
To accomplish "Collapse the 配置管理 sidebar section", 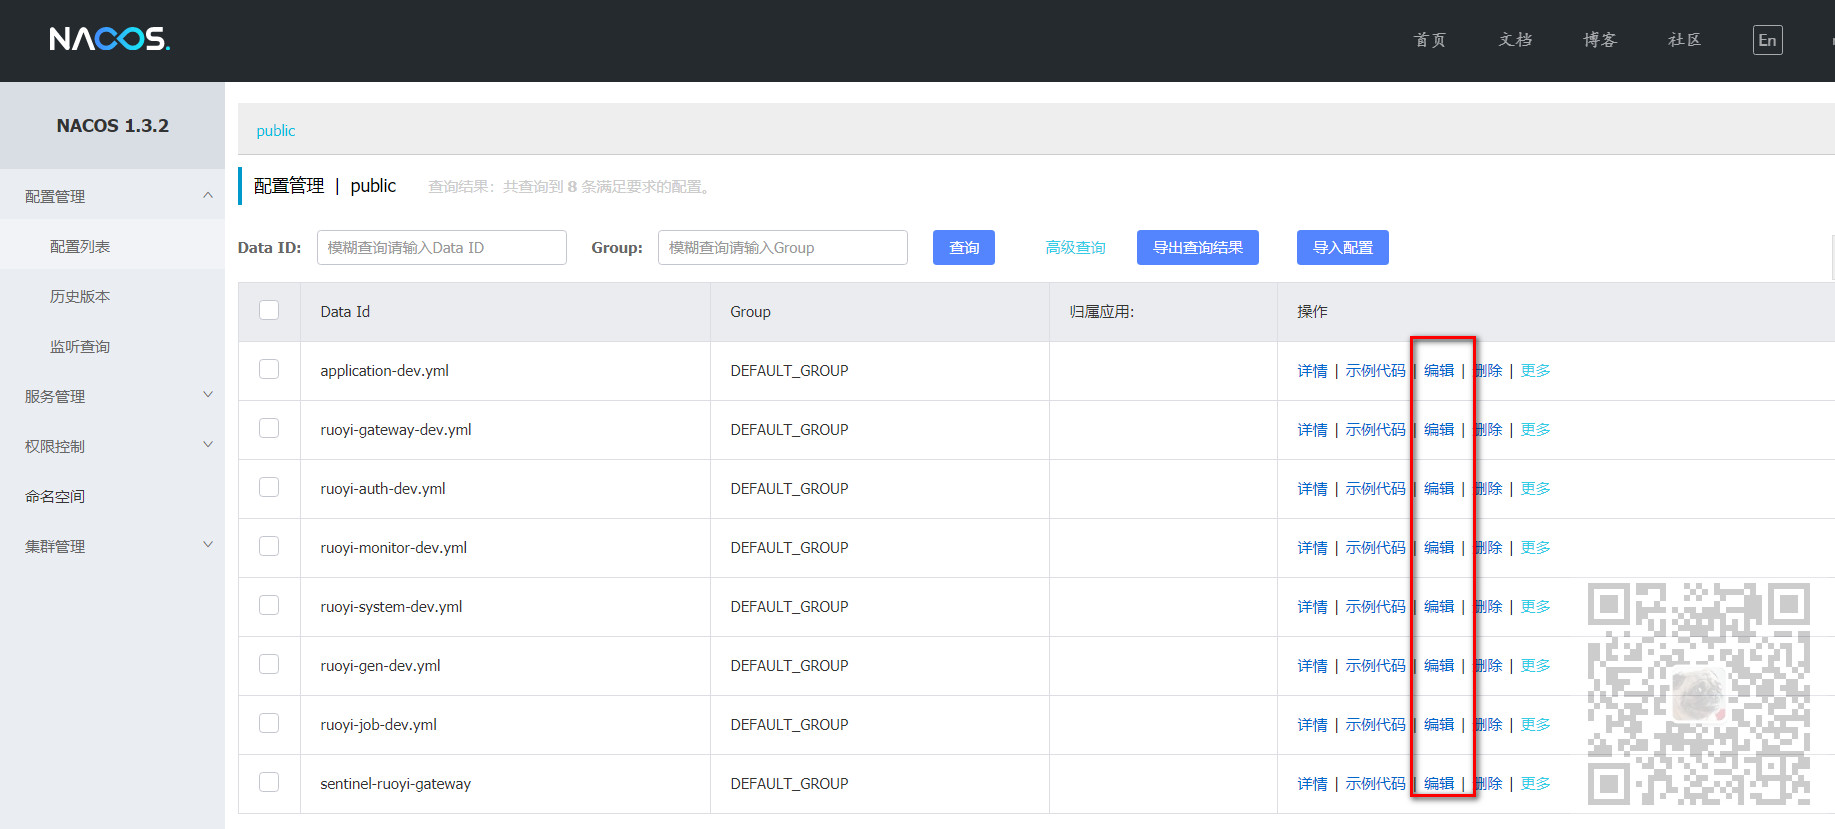I will coord(112,196).
